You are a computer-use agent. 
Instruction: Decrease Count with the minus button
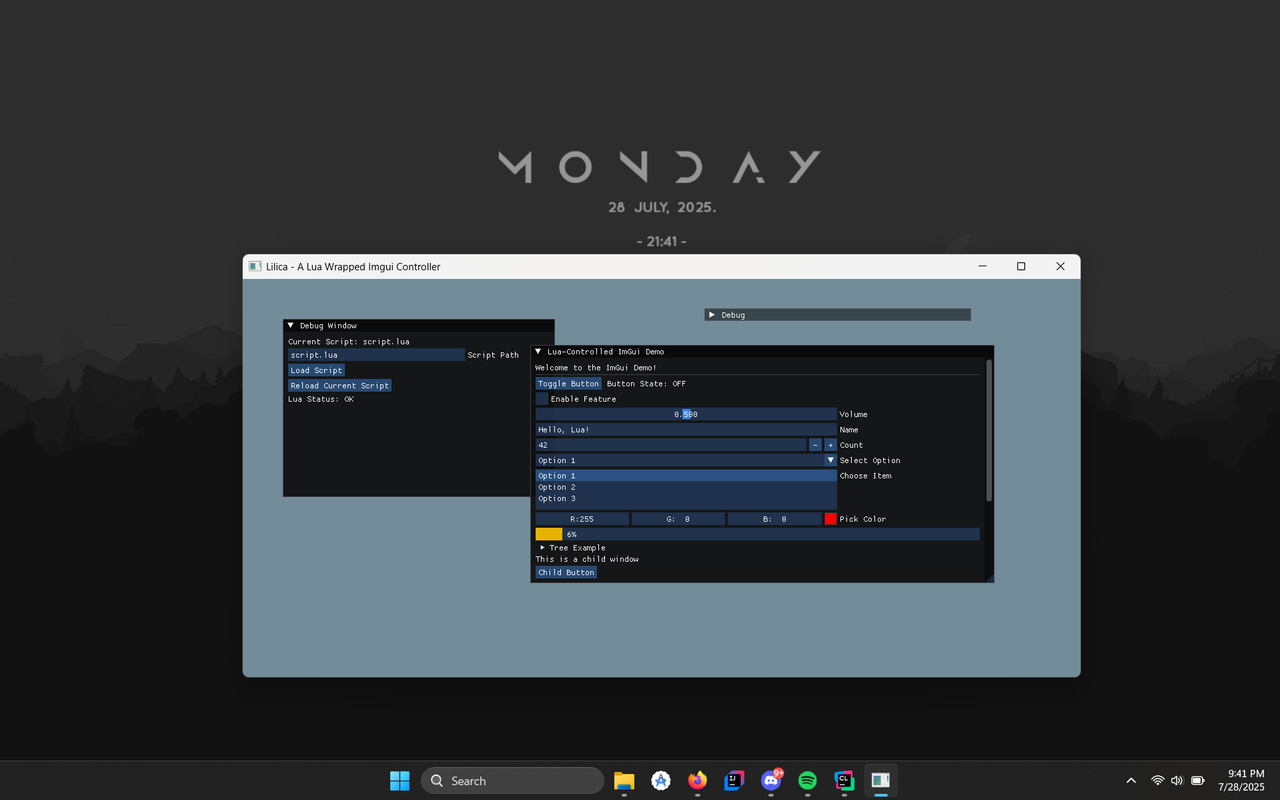pyautogui.click(x=815, y=445)
